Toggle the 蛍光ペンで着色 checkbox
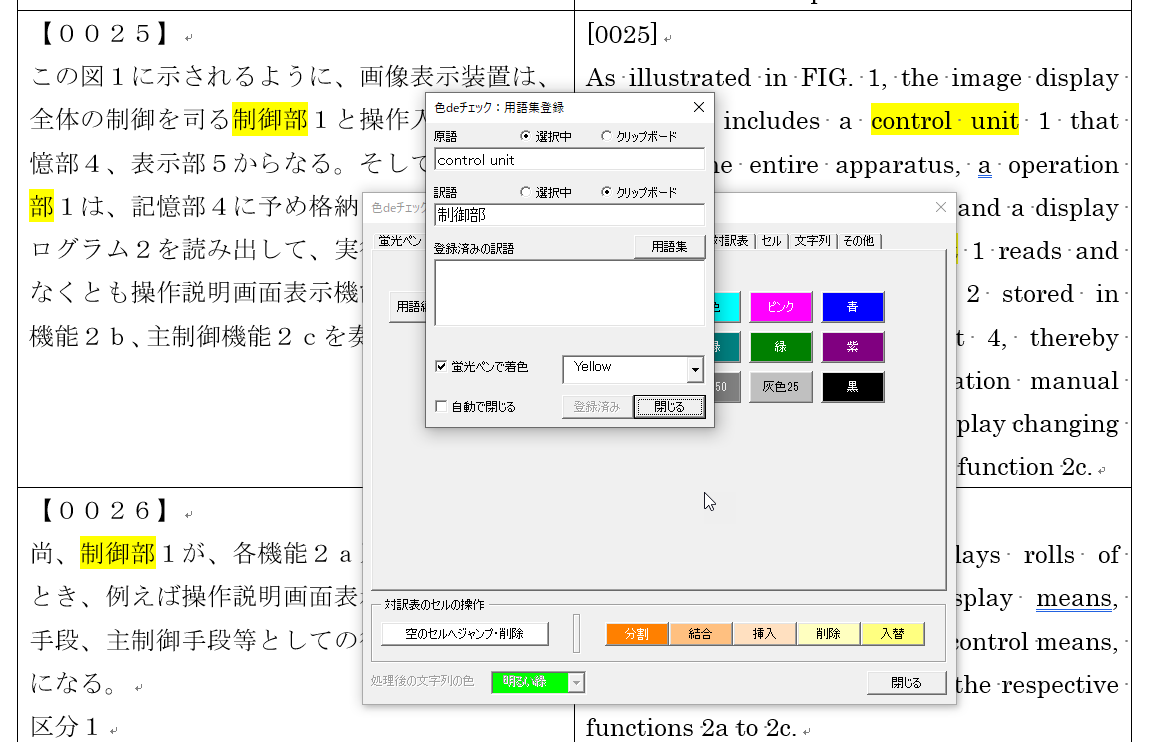Image resolution: width=1151 pixels, height=742 pixels. (441, 367)
